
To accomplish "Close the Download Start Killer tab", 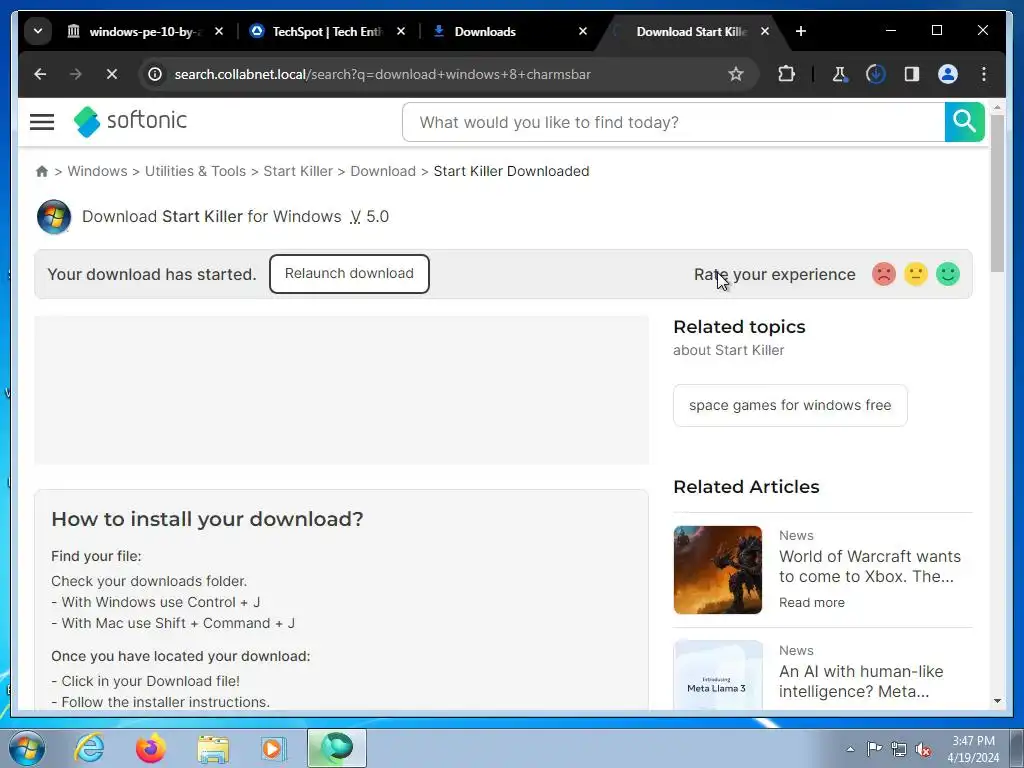I will click(765, 31).
